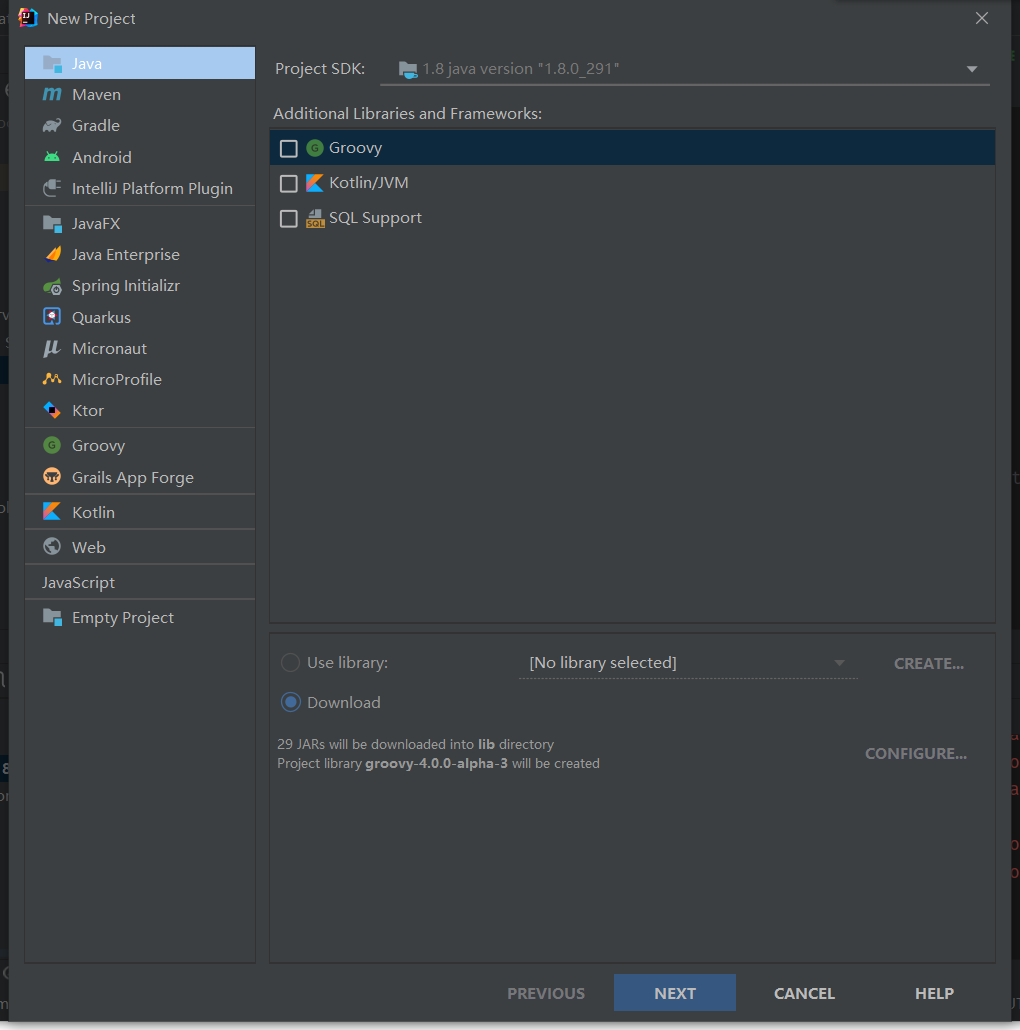This screenshot has height=1030, width=1020.
Task: Select Java Enterprise project type label
Action: tap(125, 254)
